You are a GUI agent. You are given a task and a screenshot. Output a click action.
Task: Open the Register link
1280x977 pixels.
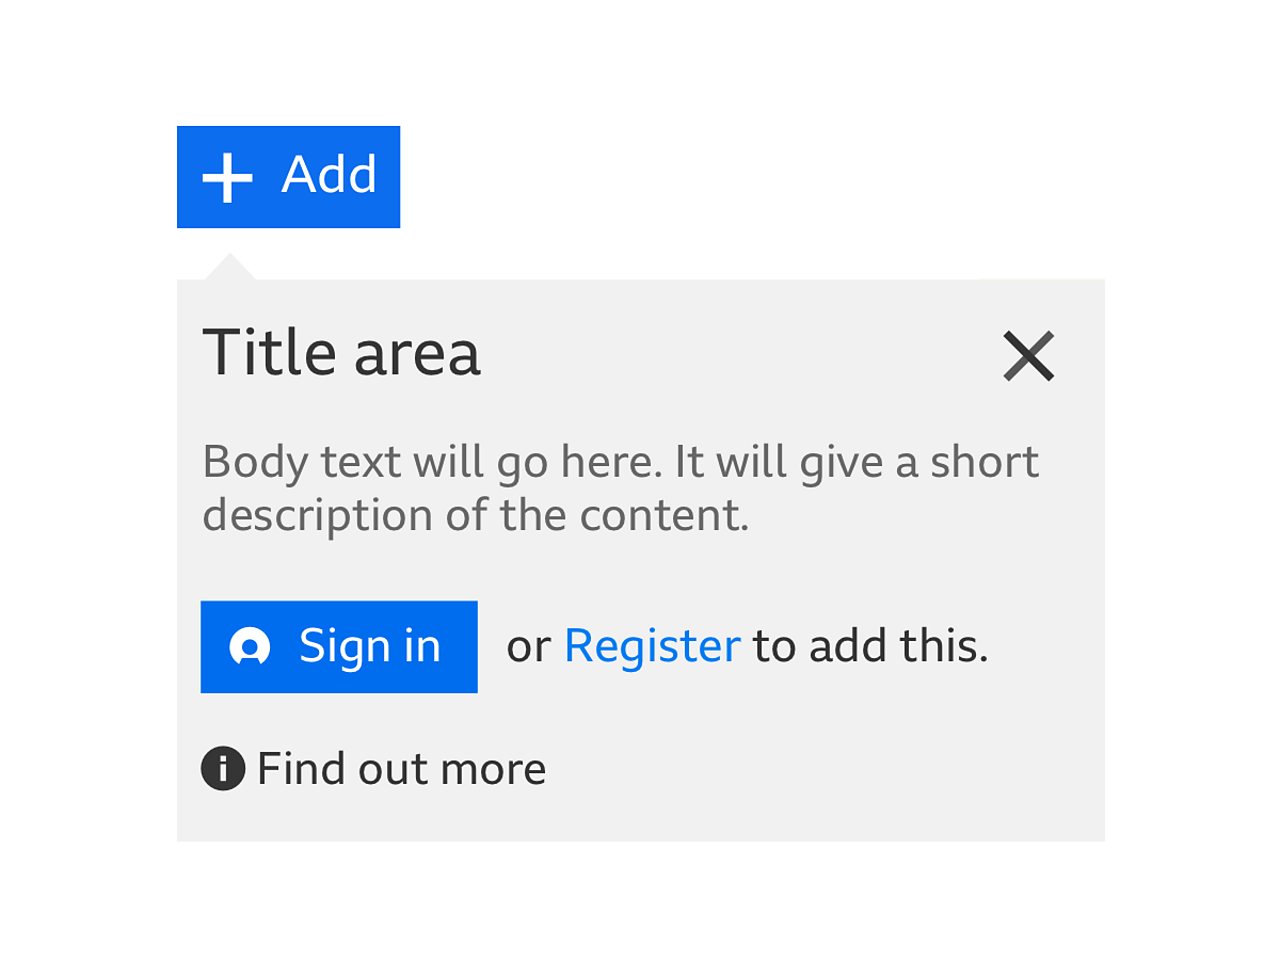coord(652,646)
